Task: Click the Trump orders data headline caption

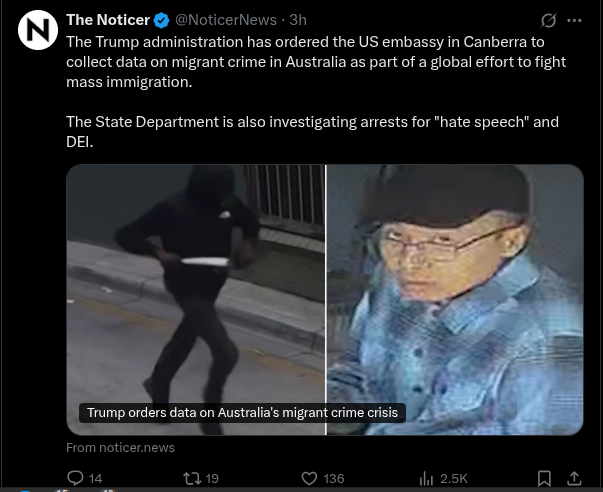Action: tap(242, 412)
